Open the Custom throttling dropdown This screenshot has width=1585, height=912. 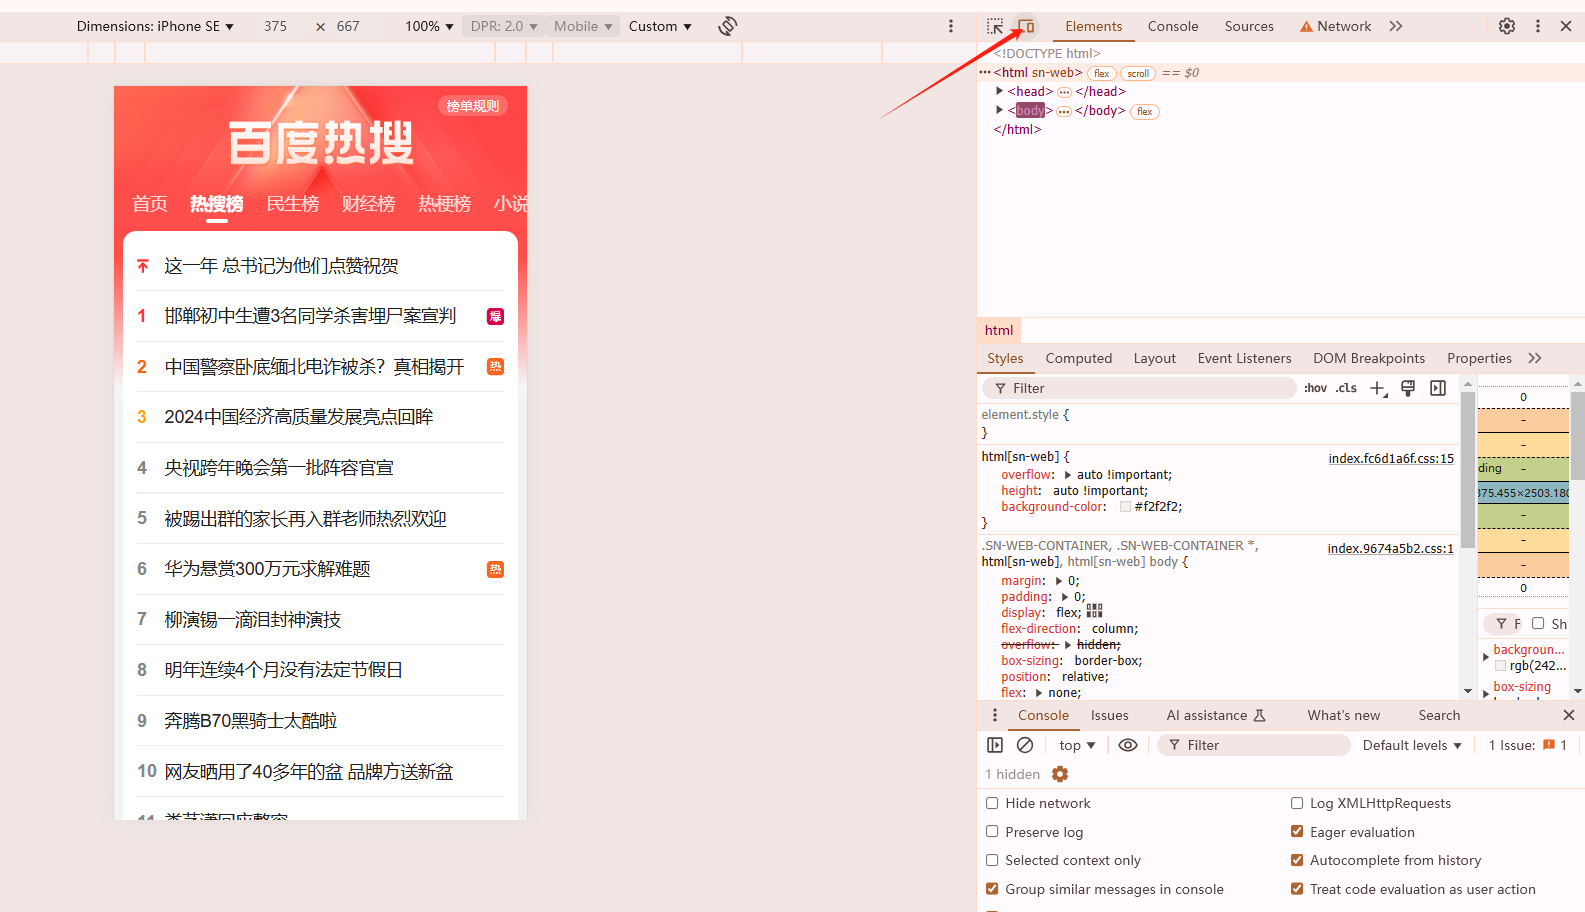[660, 26]
